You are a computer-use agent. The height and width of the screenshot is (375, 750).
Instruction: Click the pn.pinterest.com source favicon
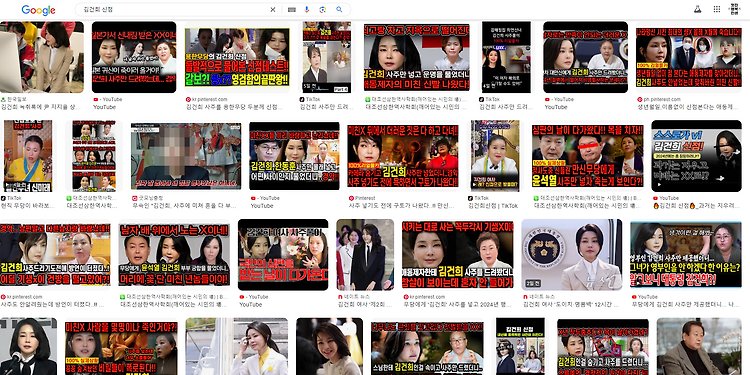[640, 99]
